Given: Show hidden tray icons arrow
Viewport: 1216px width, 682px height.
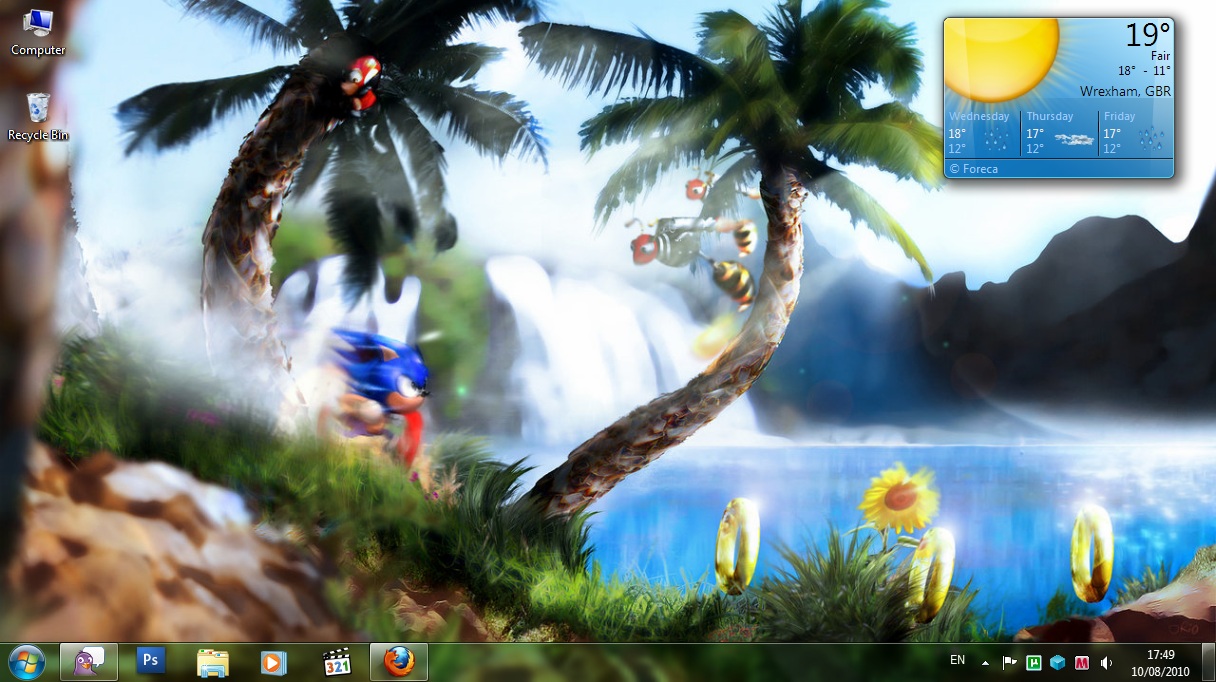Looking at the screenshot, I should [985, 662].
